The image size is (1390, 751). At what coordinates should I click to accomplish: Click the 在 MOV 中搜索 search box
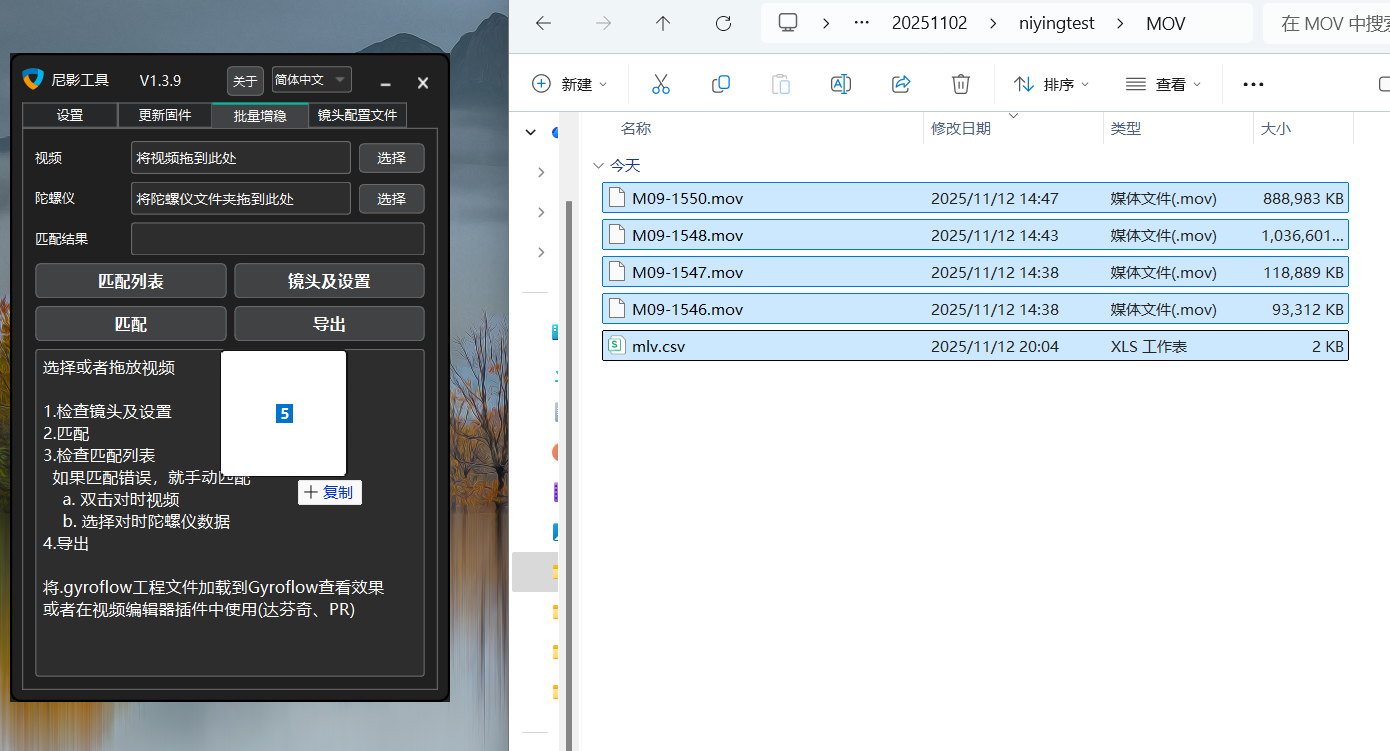point(1327,23)
